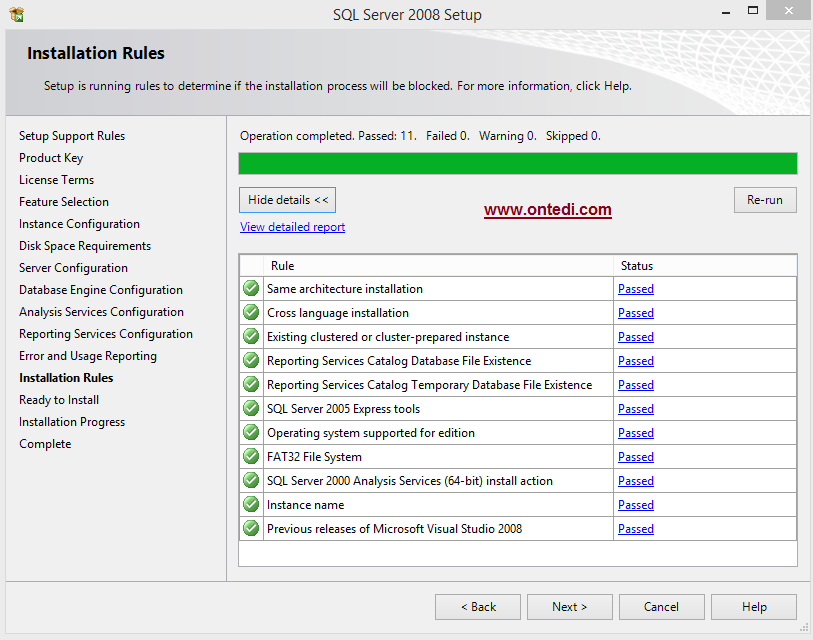Viewport: 813px width, 640px height.
Task: Open Passed link for Catalog Temporary Database File Existence
Action: pos(636,385)
